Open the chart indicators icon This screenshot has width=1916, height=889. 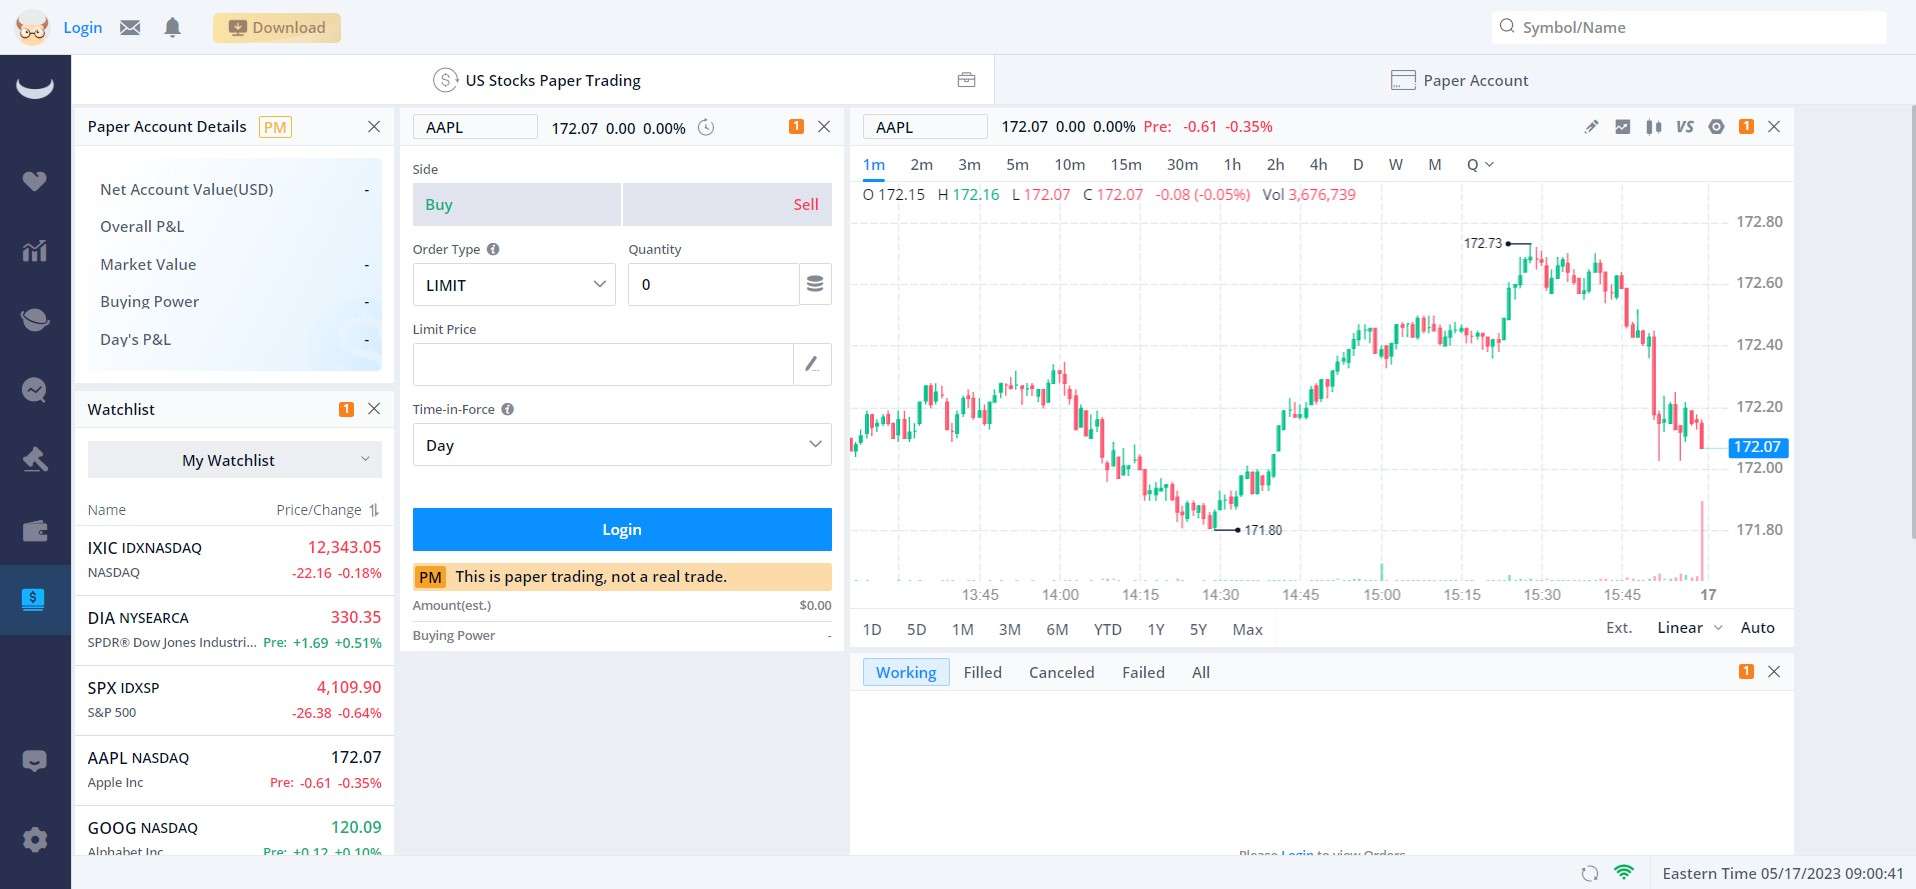click(1622, 127)
